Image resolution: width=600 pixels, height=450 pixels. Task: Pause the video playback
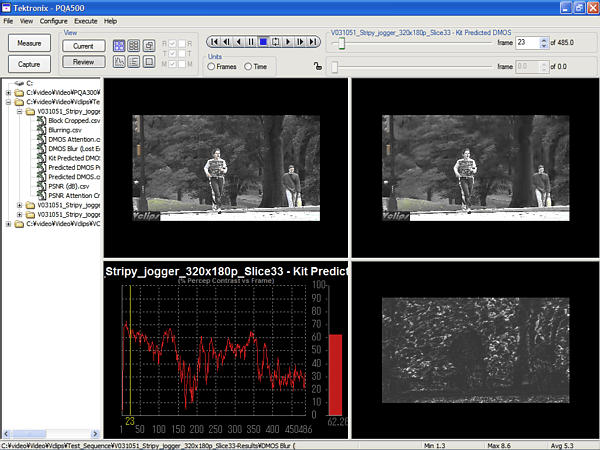(x=251, y=42)
